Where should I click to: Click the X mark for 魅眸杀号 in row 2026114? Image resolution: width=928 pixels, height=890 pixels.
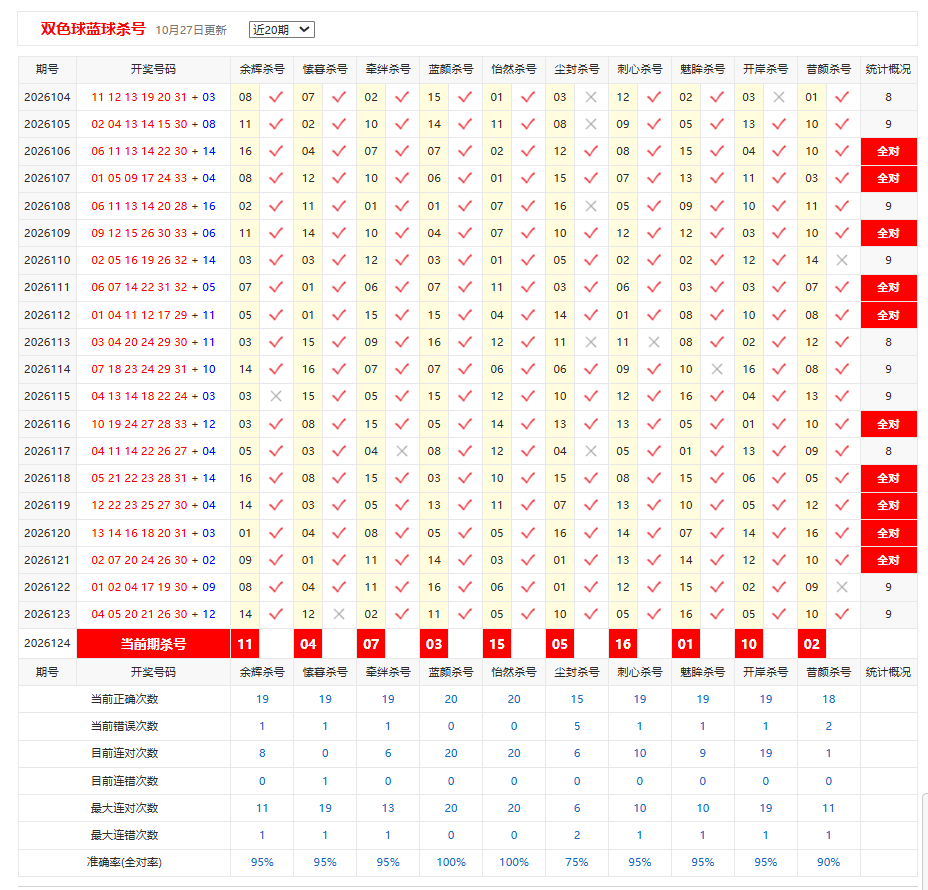point(716,369)
